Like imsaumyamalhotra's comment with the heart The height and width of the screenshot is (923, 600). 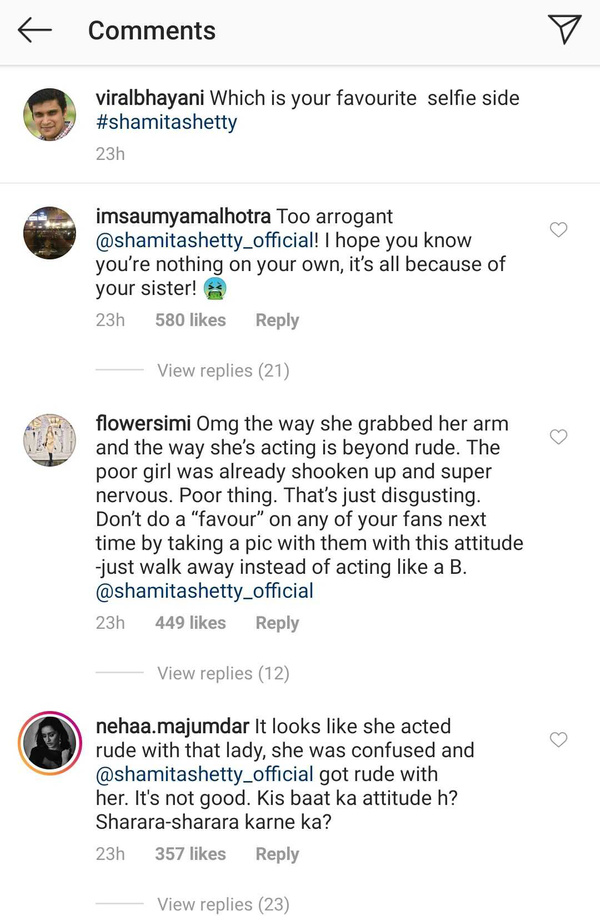point(559,230)
